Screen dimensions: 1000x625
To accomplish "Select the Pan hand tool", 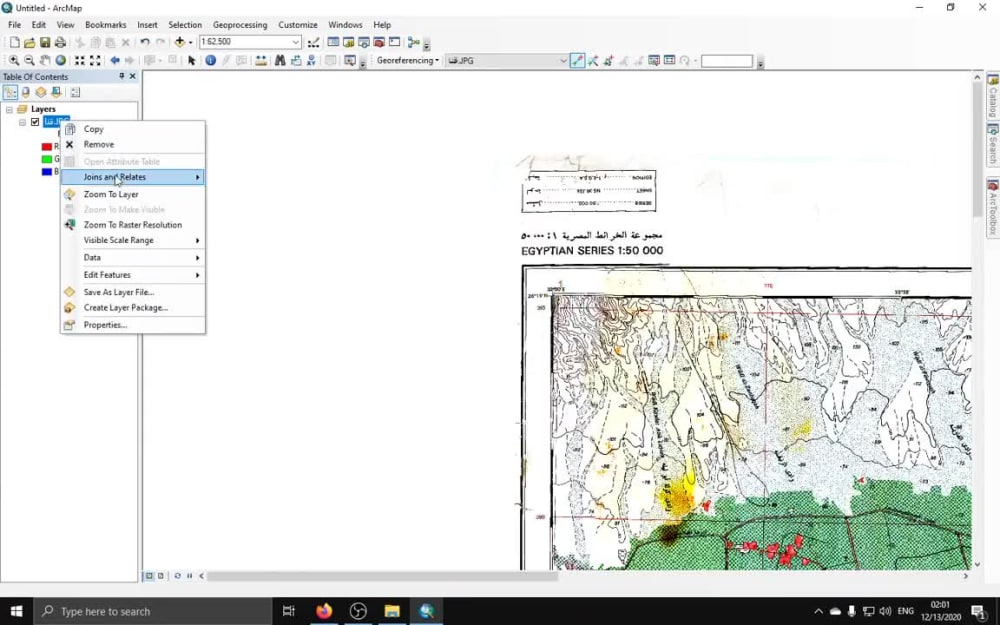I will [x=44, y=60].
